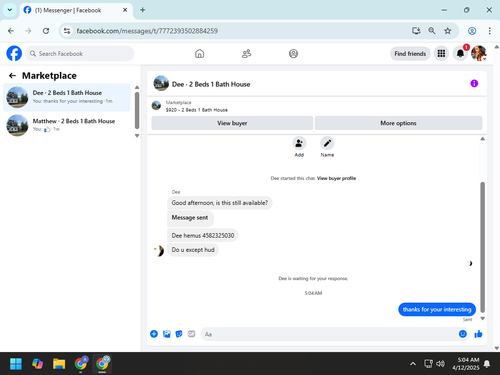Click the Name pencil edit icon
Screen dimensions: 500x375
(327, 143)
